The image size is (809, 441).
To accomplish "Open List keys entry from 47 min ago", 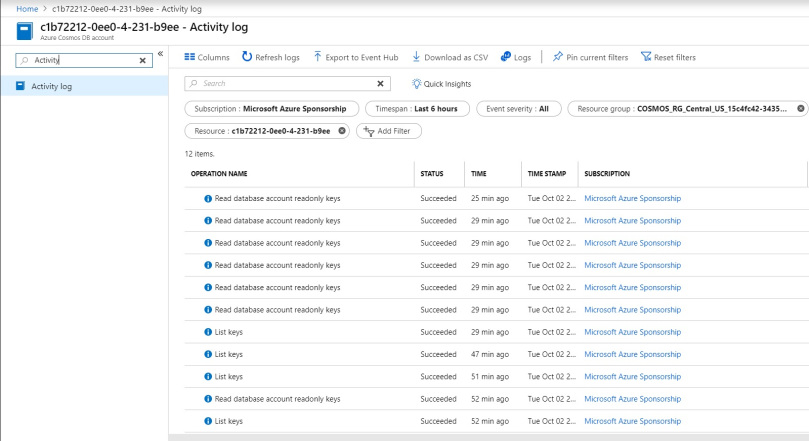I will click(x=229, y=354).
